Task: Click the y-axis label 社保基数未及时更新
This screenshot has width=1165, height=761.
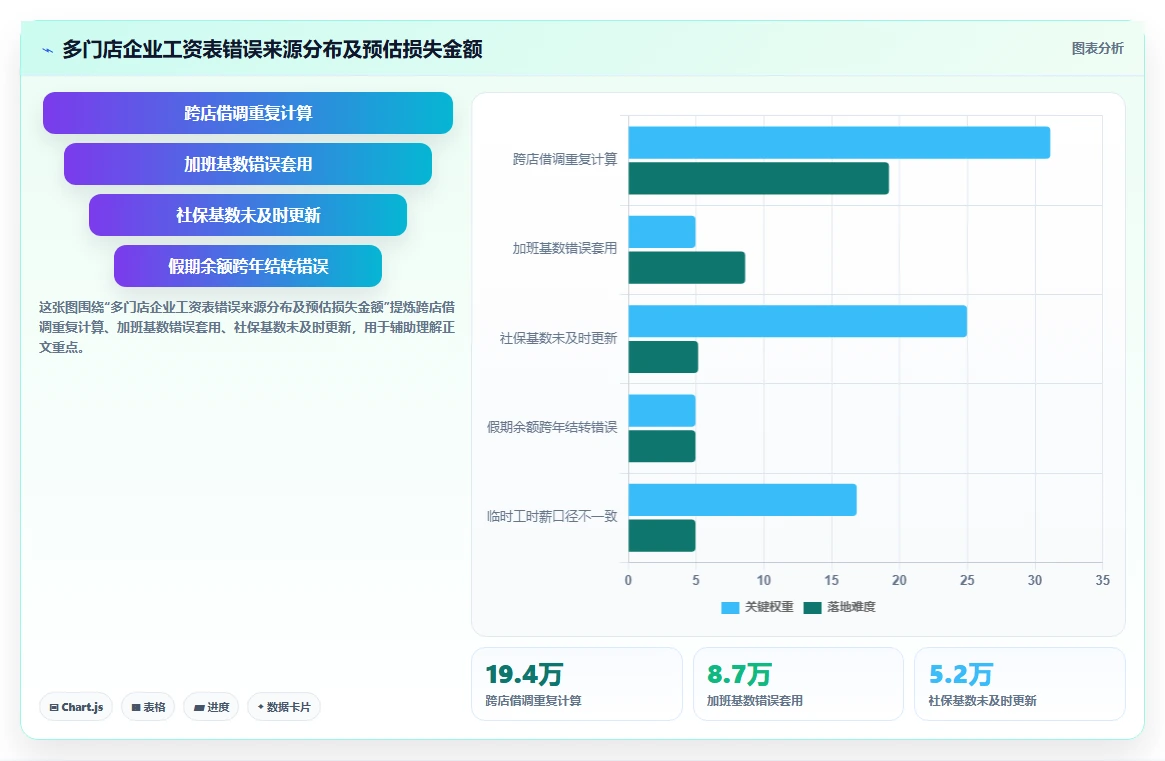Action: click(558, 338)
